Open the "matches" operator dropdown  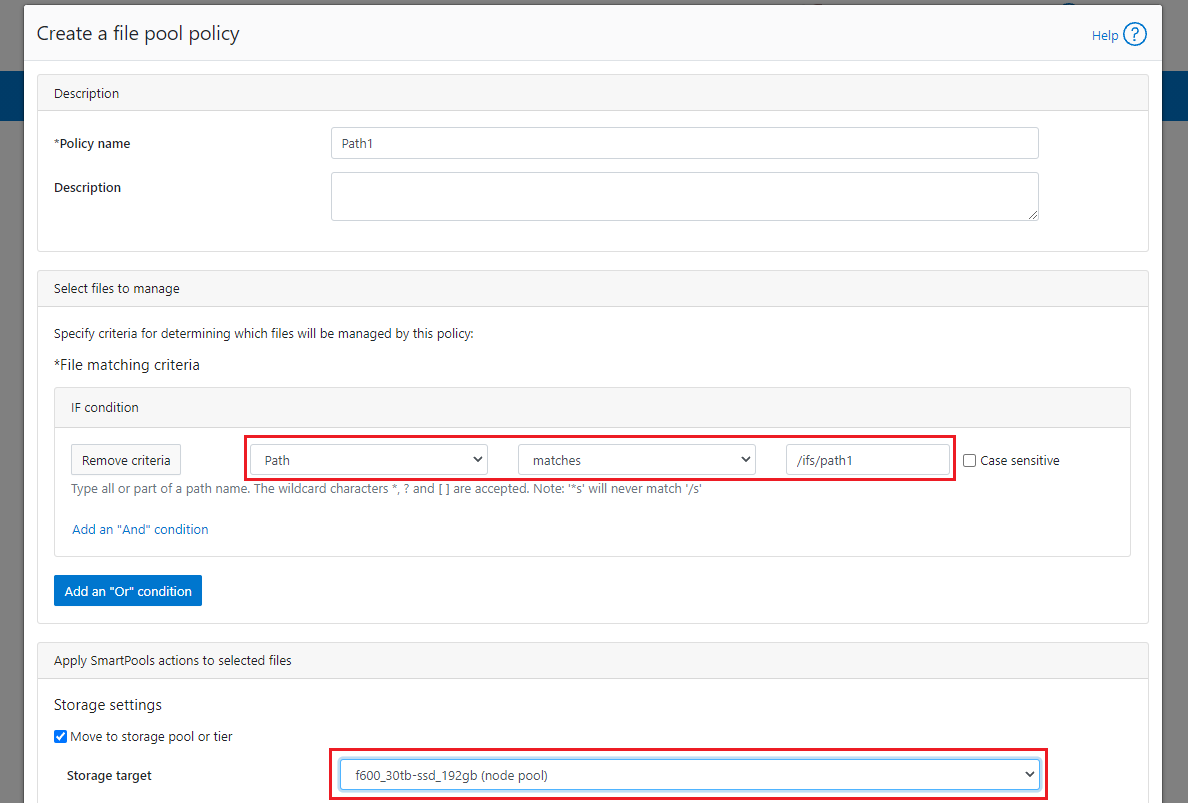(636, 459)
